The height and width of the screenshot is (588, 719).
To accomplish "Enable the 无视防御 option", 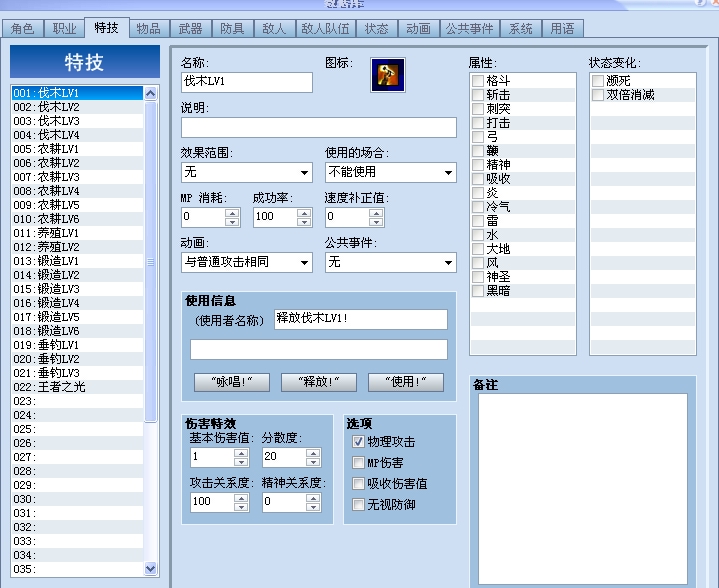I will click(358, 505).
